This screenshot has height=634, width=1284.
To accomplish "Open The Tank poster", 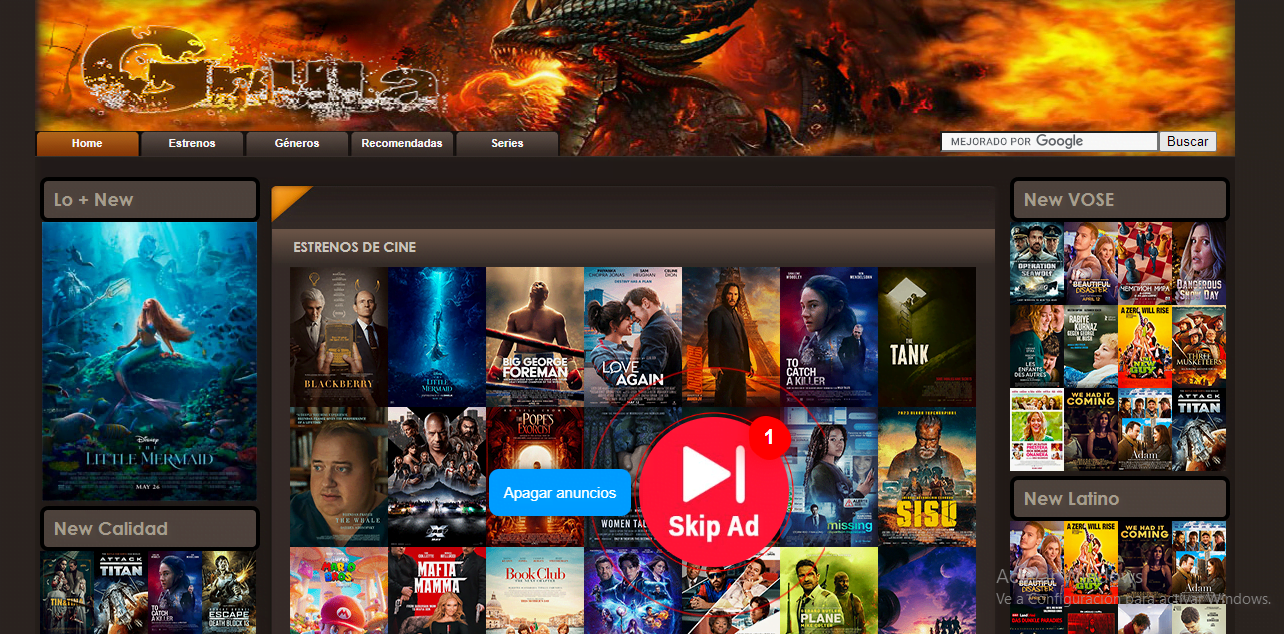I will pyautogui.click(x=927, y=336).
